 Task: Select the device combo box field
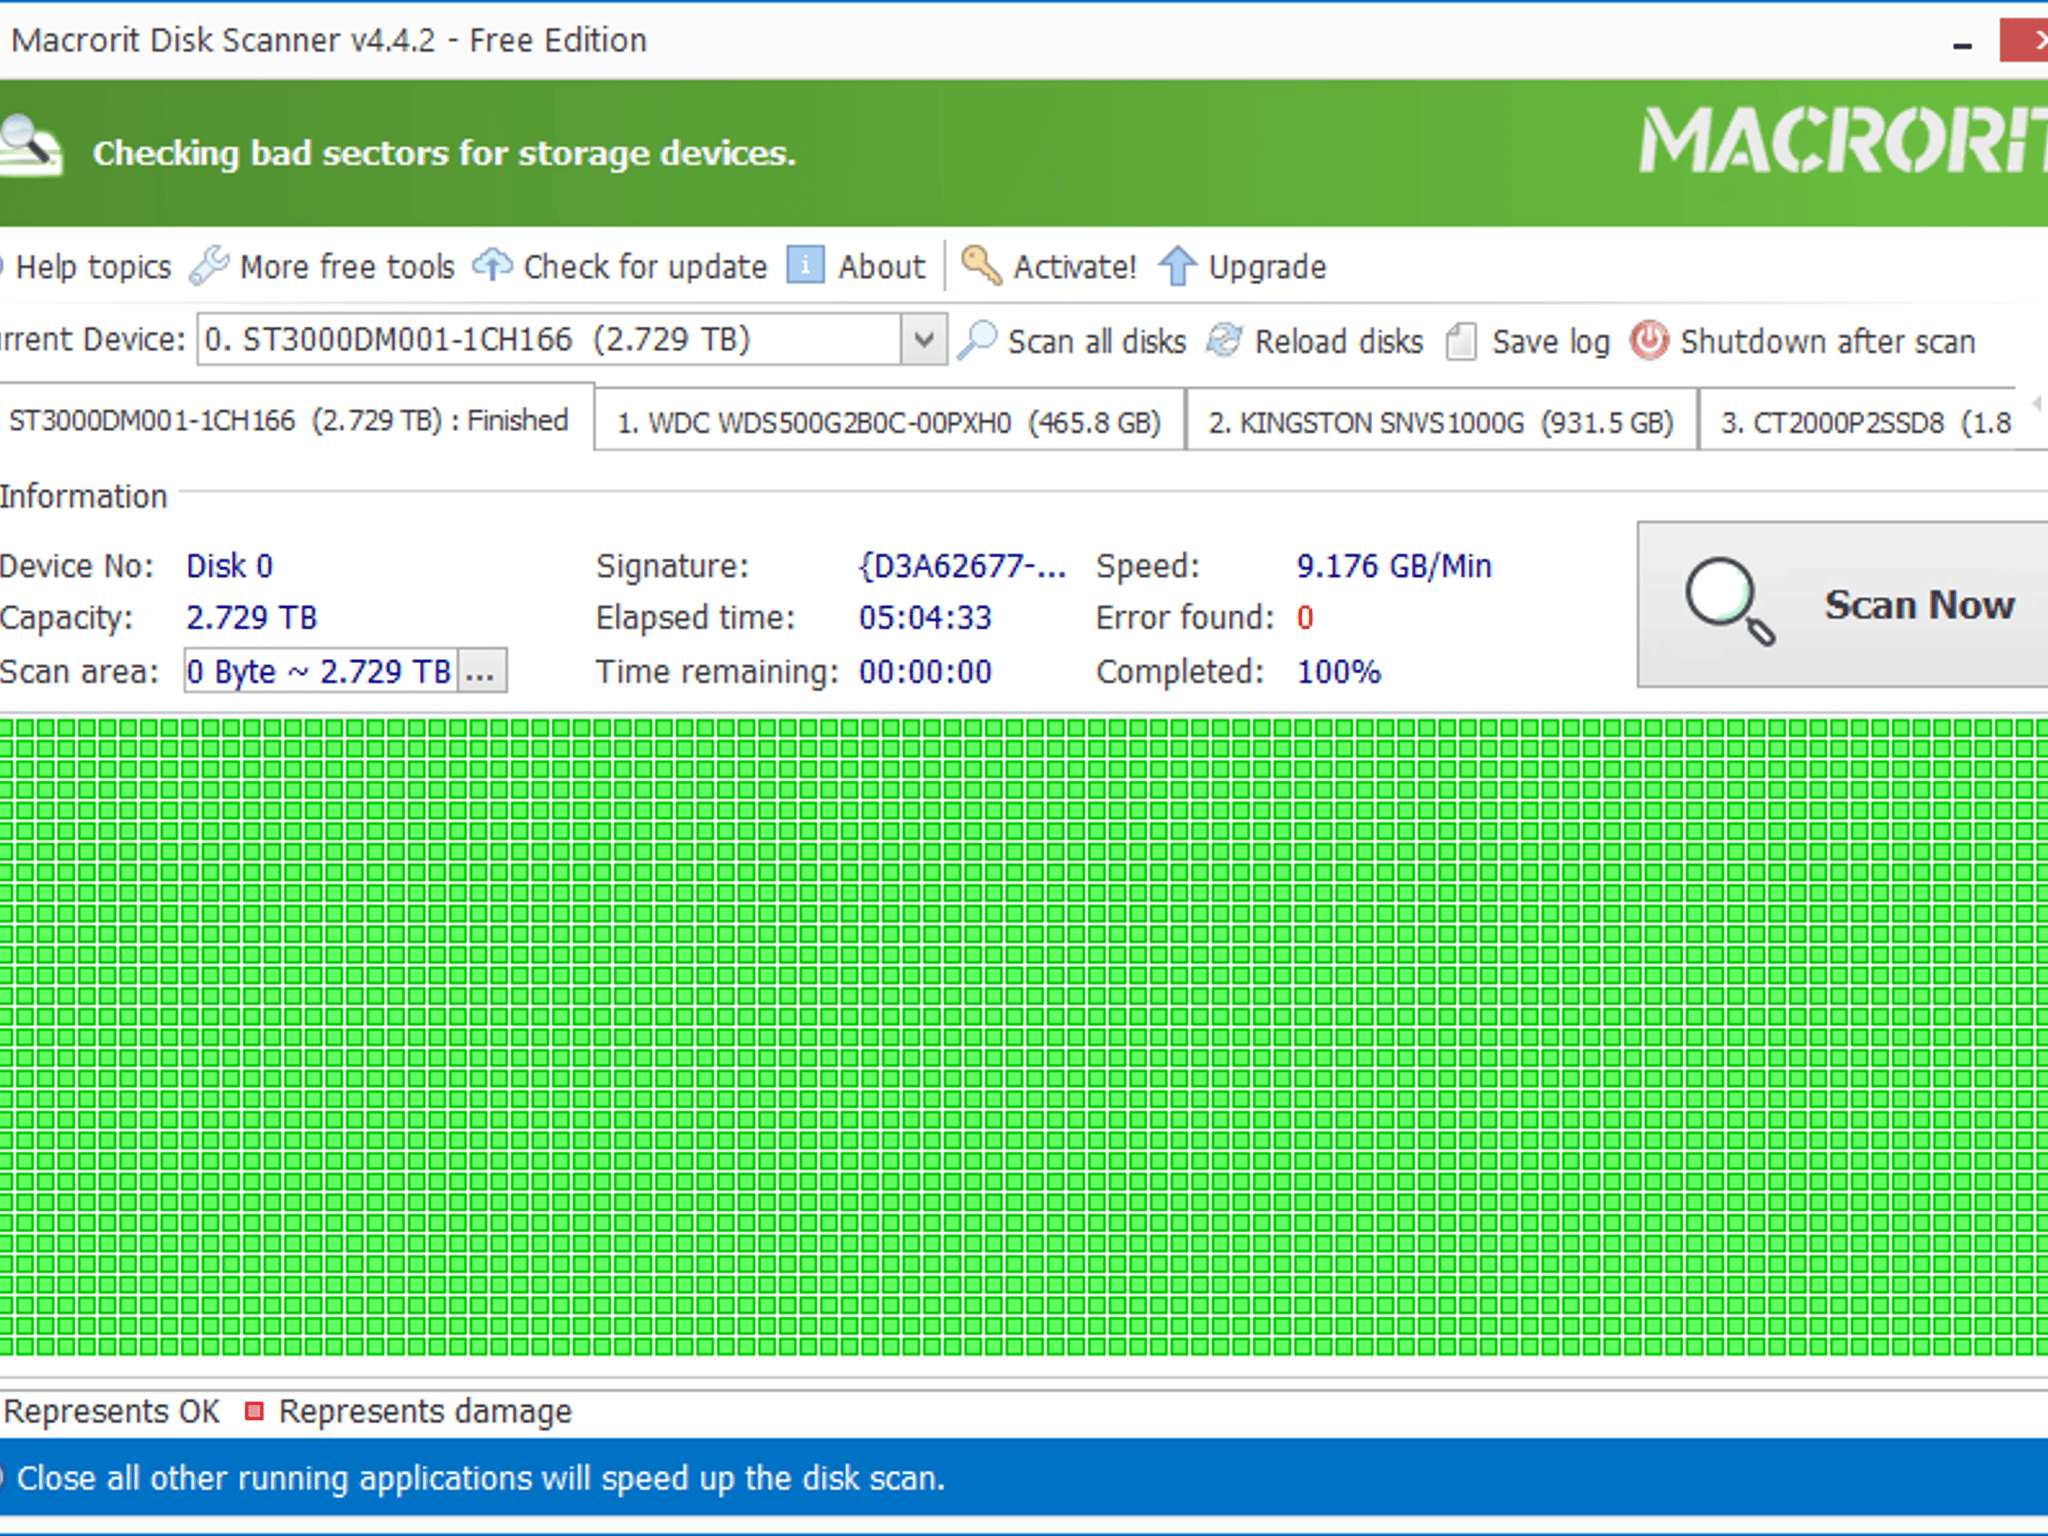tap(571, 340)
